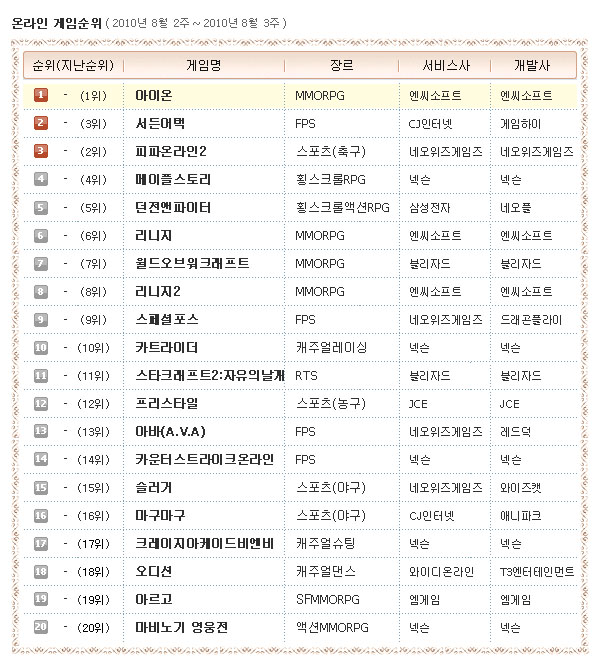Click the red rank 2 badge
Image resolution: width=600 pixels, height=666 pixels.
[x=41, y=123]
